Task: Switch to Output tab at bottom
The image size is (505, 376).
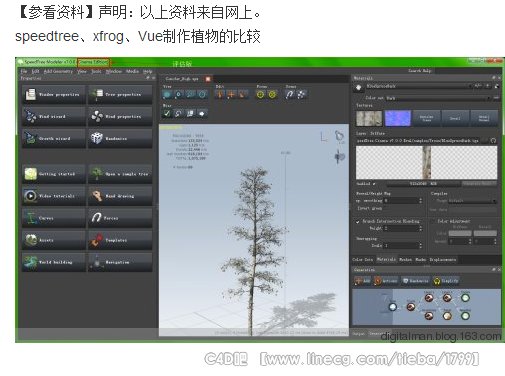Action: click(x=359, y=333)
